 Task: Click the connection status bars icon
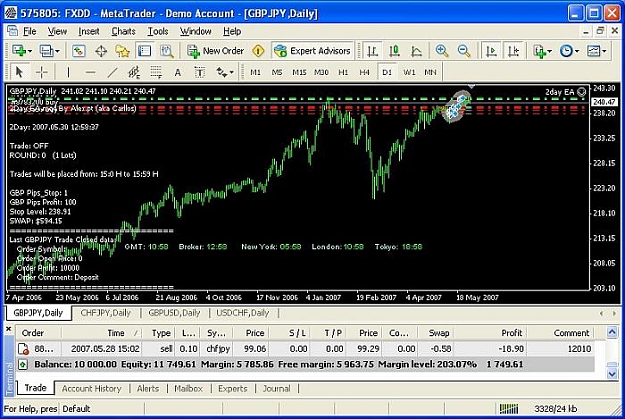click(509, 409)
